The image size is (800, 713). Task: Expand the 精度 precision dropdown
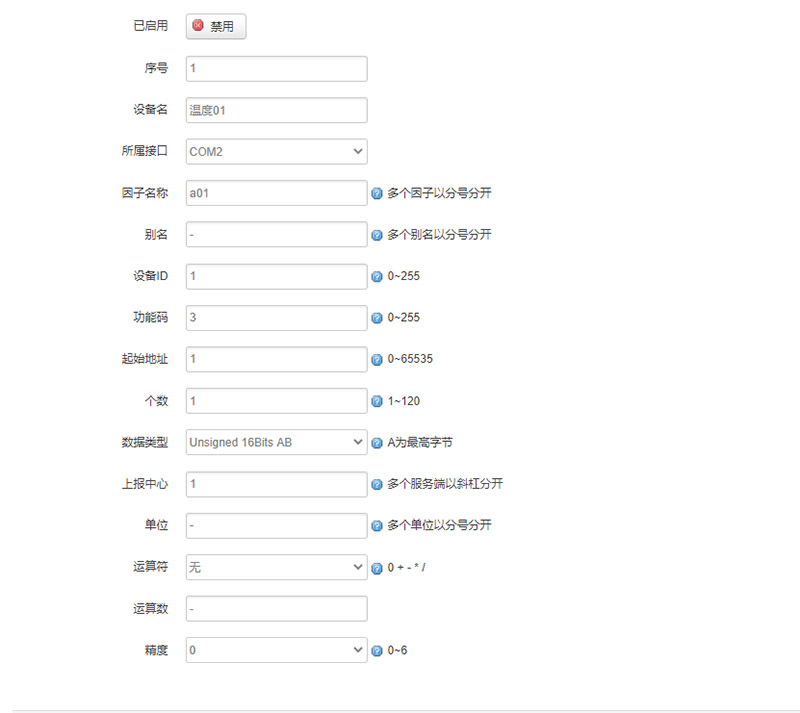coord(276,650)
